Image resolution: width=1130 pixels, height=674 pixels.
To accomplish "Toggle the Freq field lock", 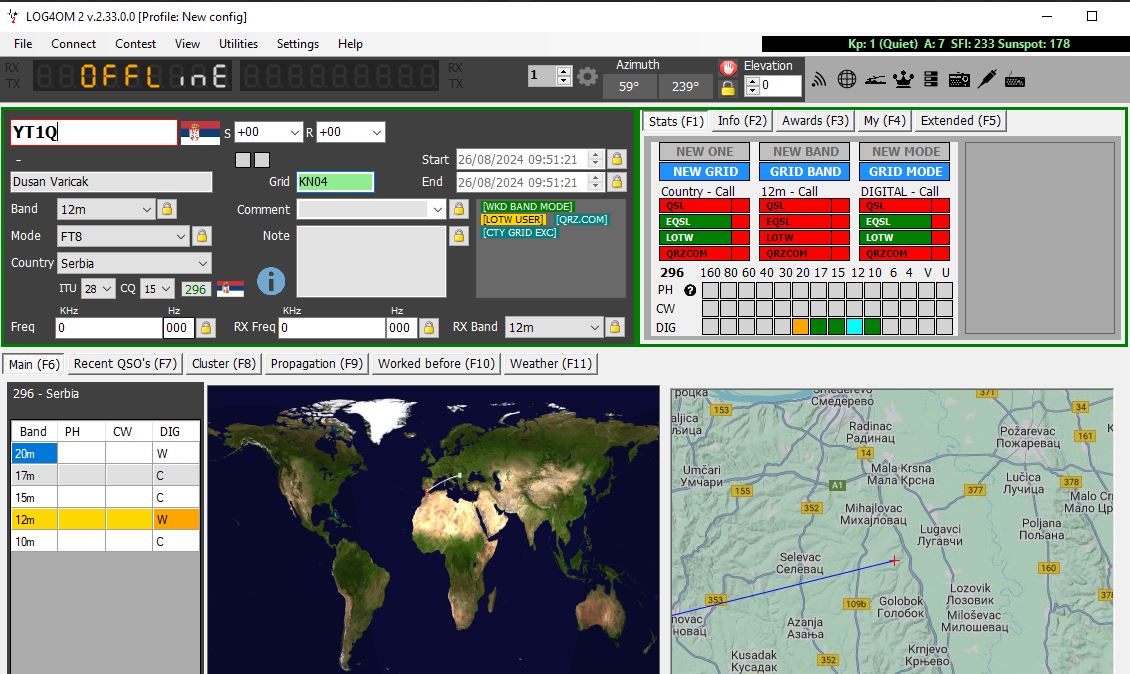I will click(206, 327).
